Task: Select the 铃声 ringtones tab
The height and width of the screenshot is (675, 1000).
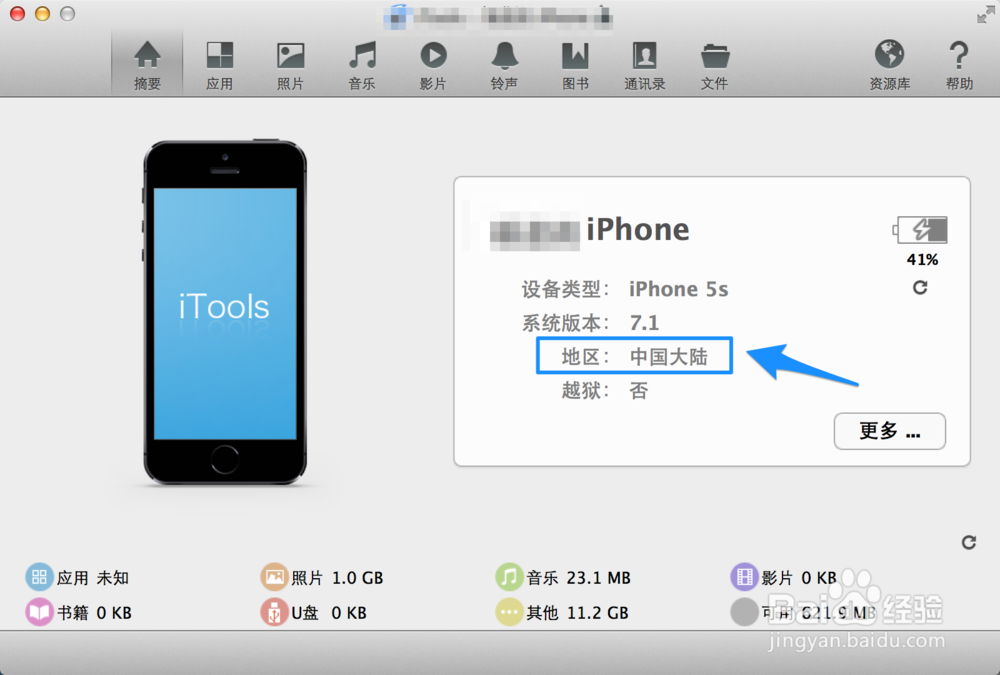Action: point(504,64)
